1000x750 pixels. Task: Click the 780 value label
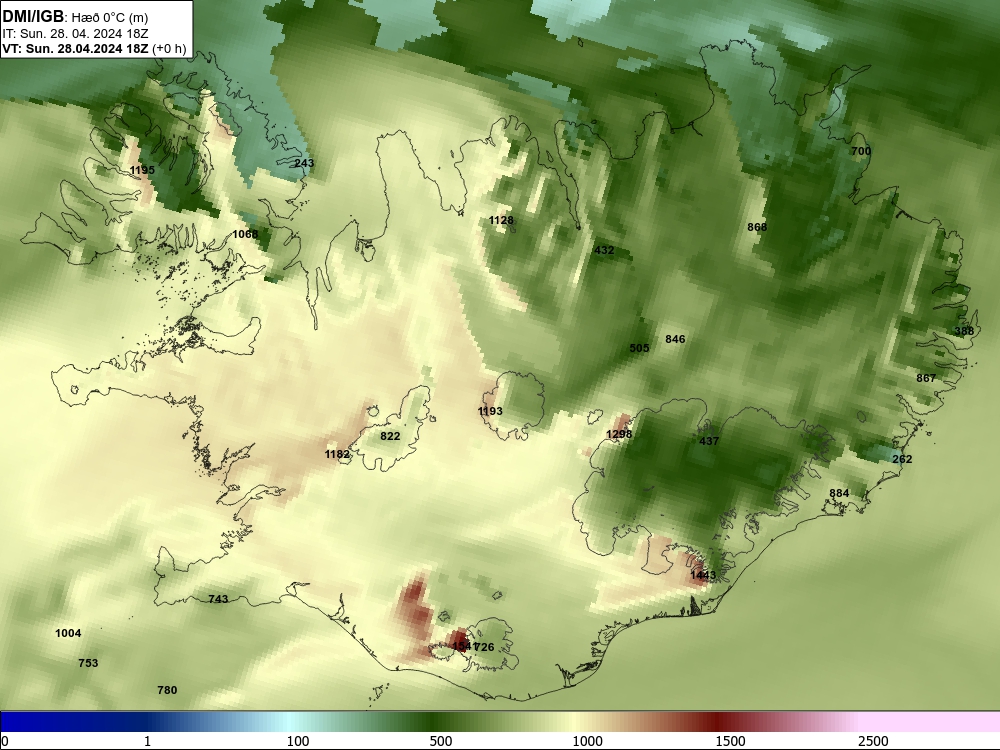167,690
